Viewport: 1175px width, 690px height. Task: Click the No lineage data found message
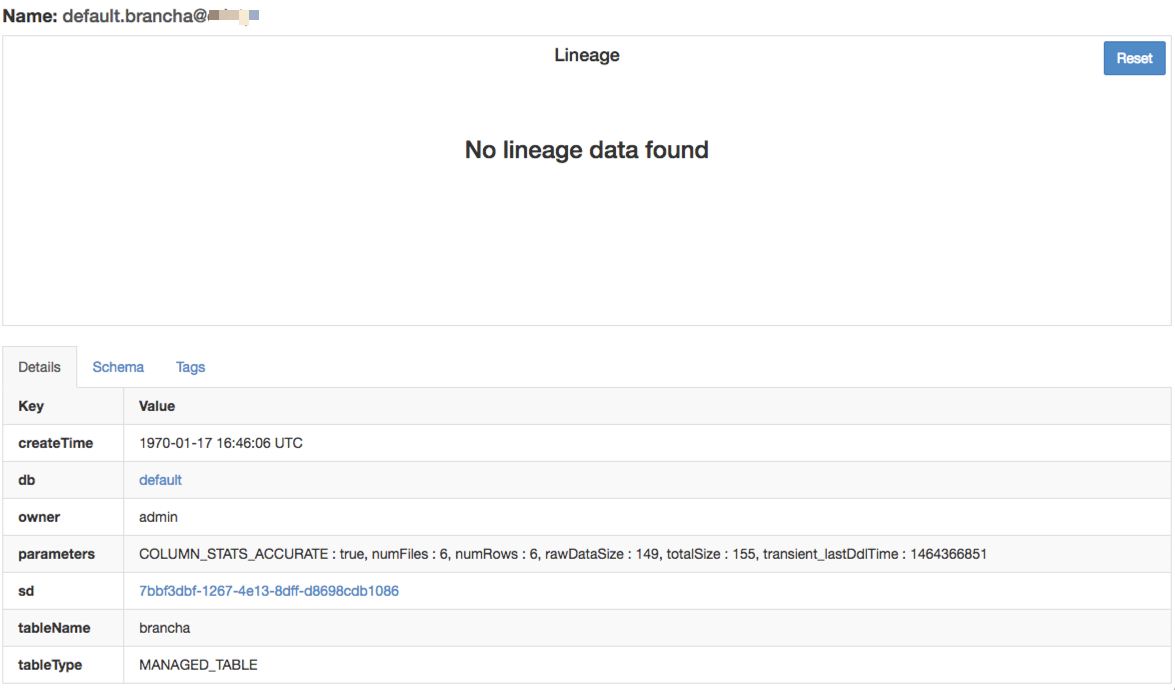coord(586,149)
